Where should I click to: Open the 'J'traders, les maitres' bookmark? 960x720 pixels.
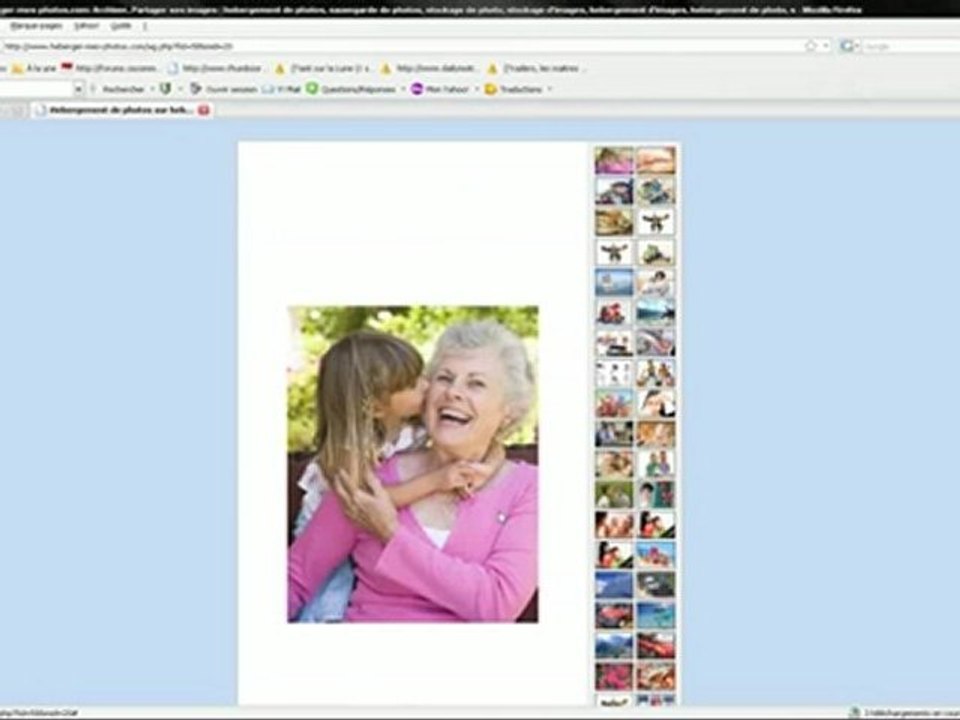[534, 69]
